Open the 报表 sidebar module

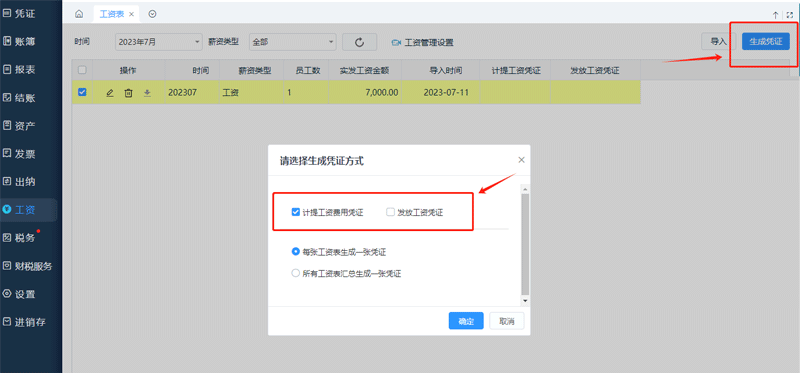[19, 70]
